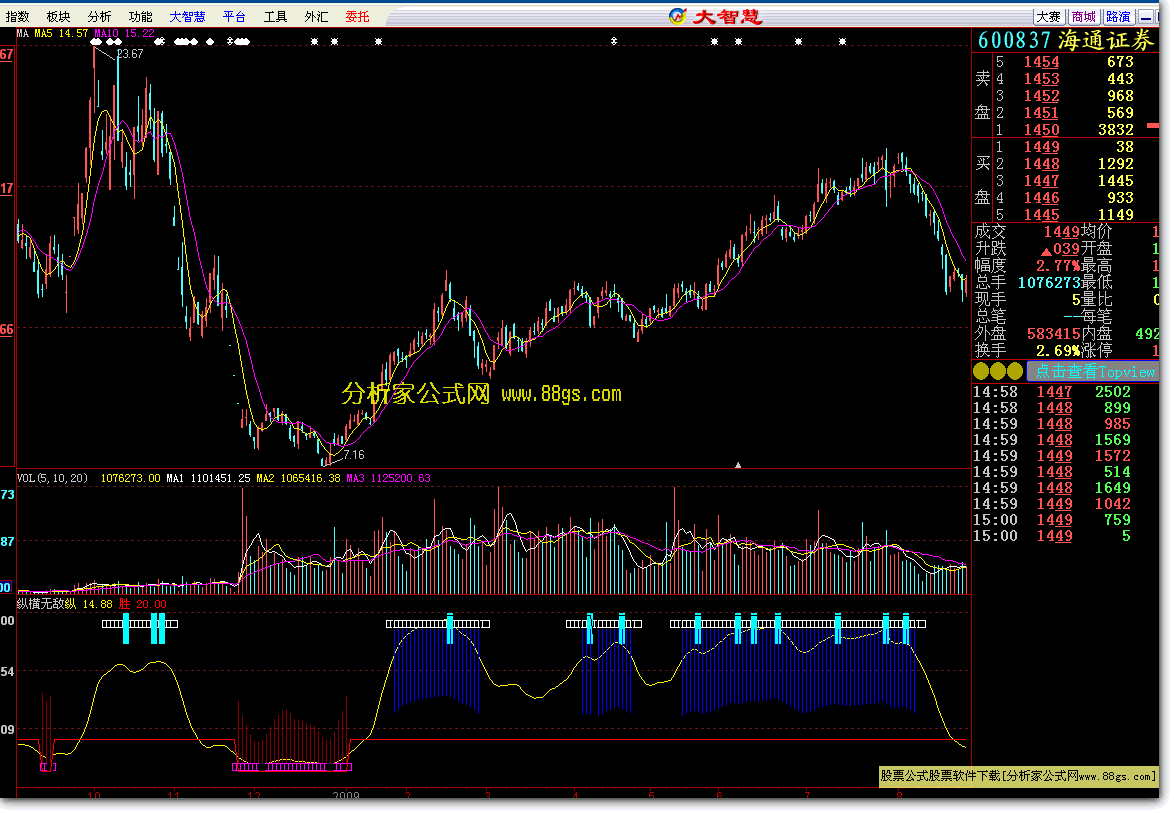Click buy level 3 price 1447
Screen dimensions: 1174x813
[1041, 180]
